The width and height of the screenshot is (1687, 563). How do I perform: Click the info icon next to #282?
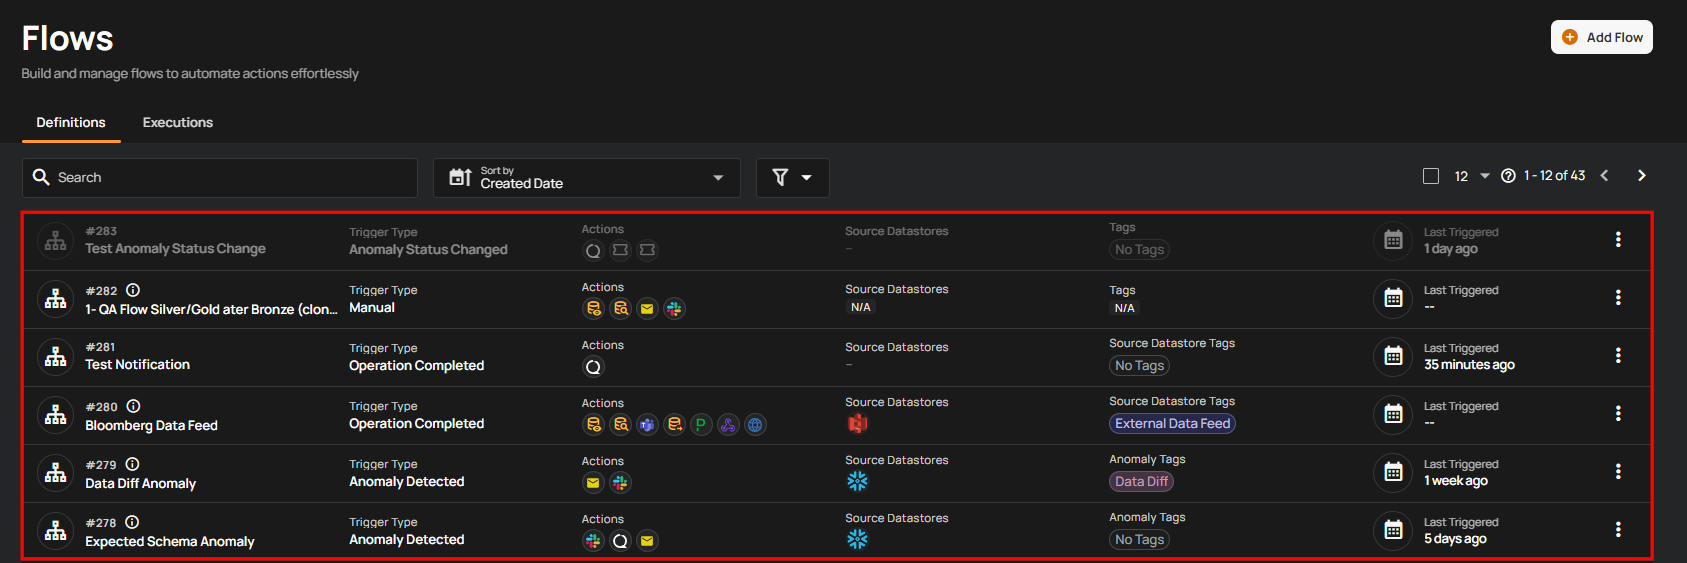pyautogui.click(x=133, y=290)
